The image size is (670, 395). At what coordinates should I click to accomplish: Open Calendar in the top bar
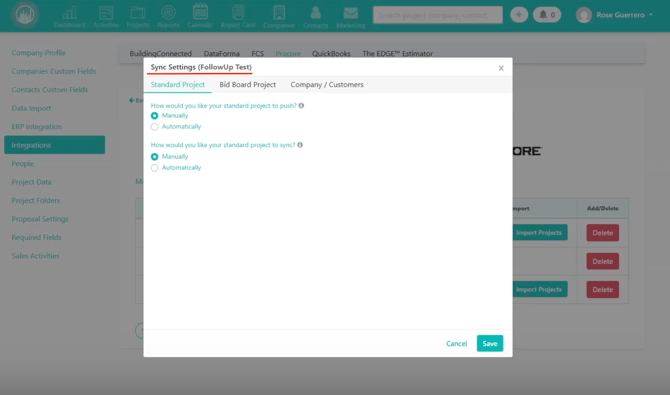tap(200, 16)
